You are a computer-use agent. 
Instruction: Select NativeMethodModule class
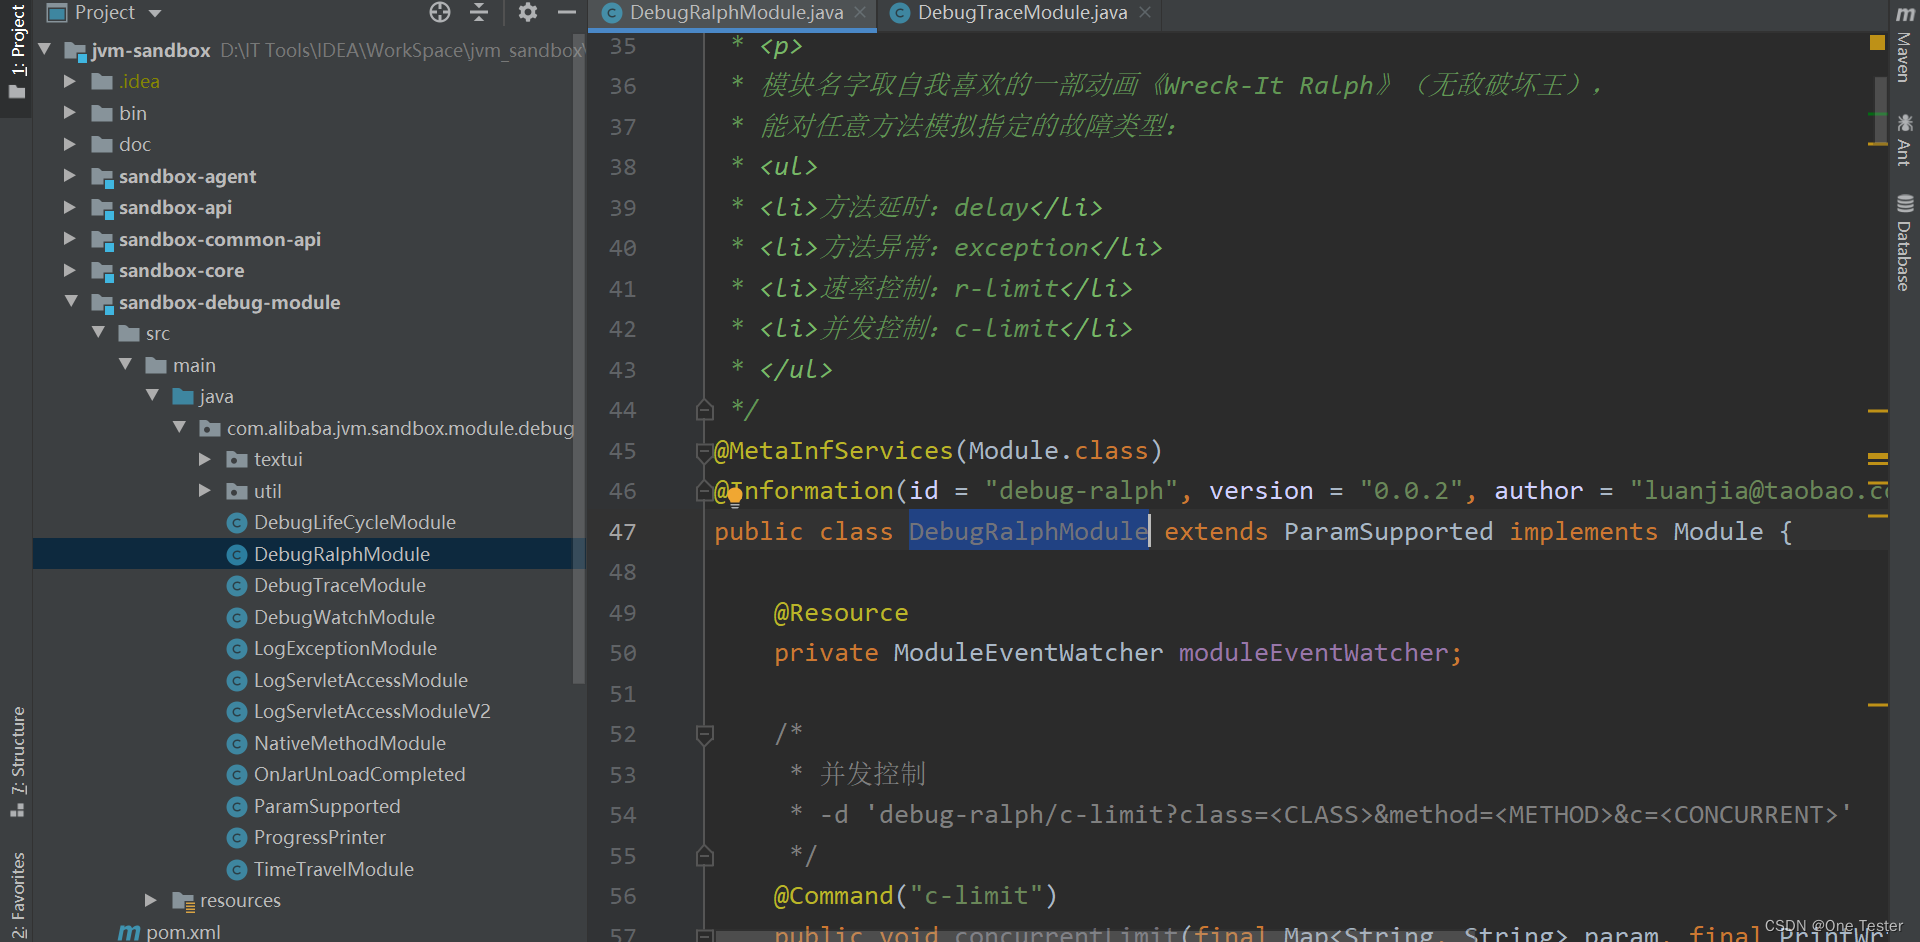(349, 743)
